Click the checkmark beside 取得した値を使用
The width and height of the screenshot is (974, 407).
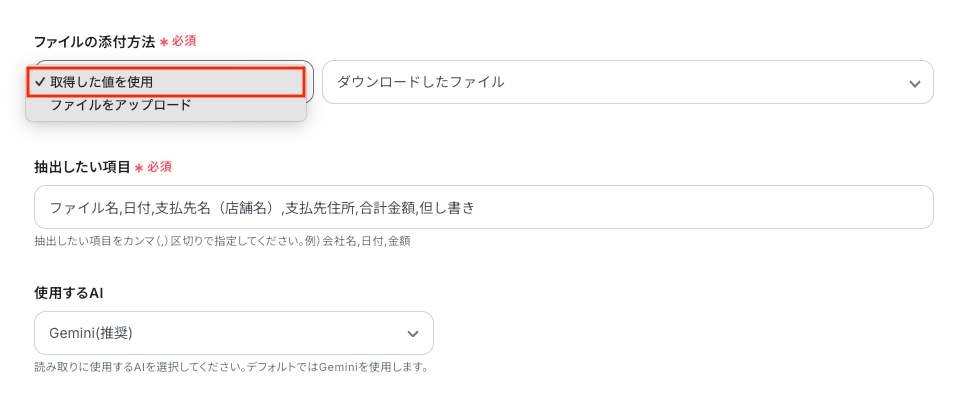point(39,82)
